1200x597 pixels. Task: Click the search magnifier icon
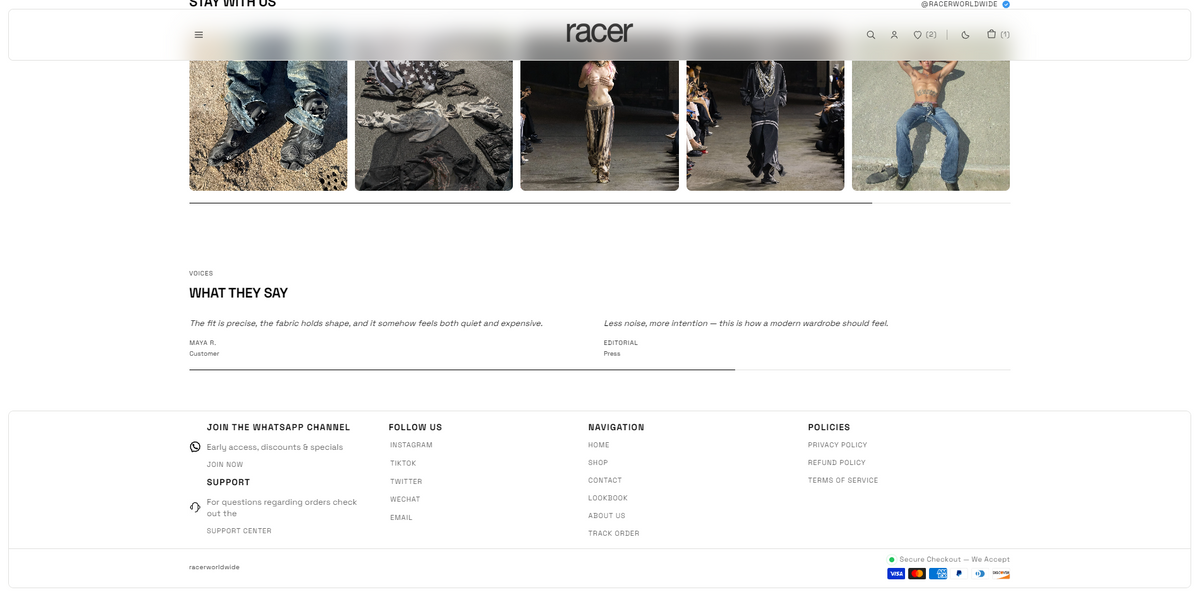coord(871,35)
